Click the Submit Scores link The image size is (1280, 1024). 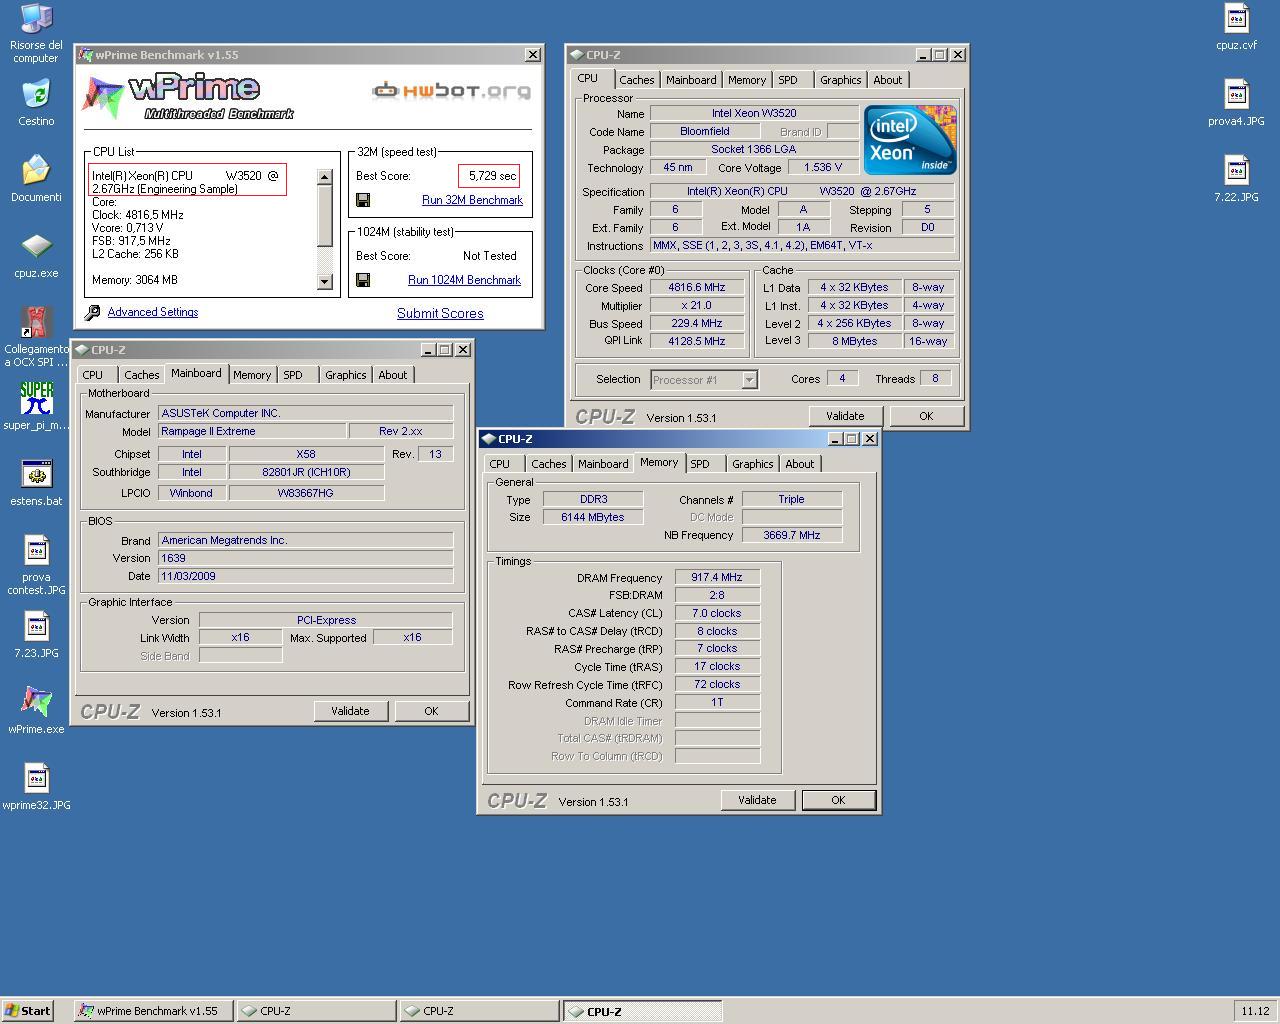(440, 313)
